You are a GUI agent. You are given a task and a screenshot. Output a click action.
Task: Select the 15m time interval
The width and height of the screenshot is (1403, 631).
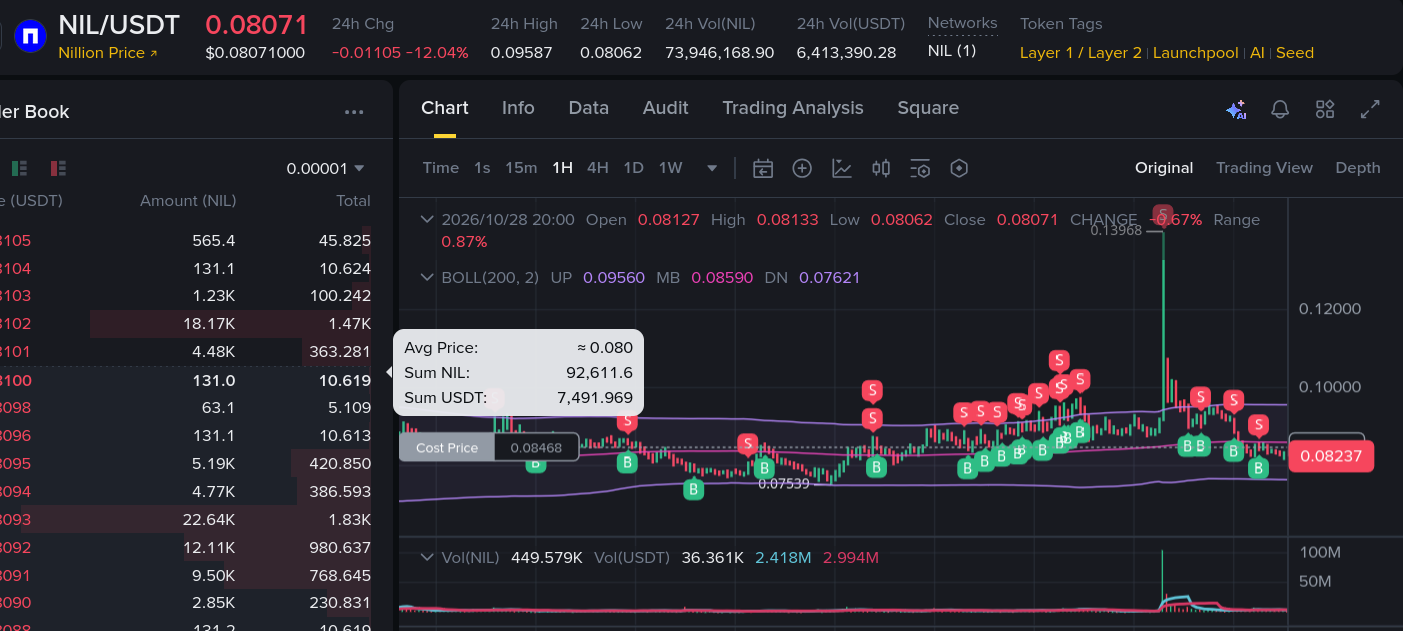[521, 168]
